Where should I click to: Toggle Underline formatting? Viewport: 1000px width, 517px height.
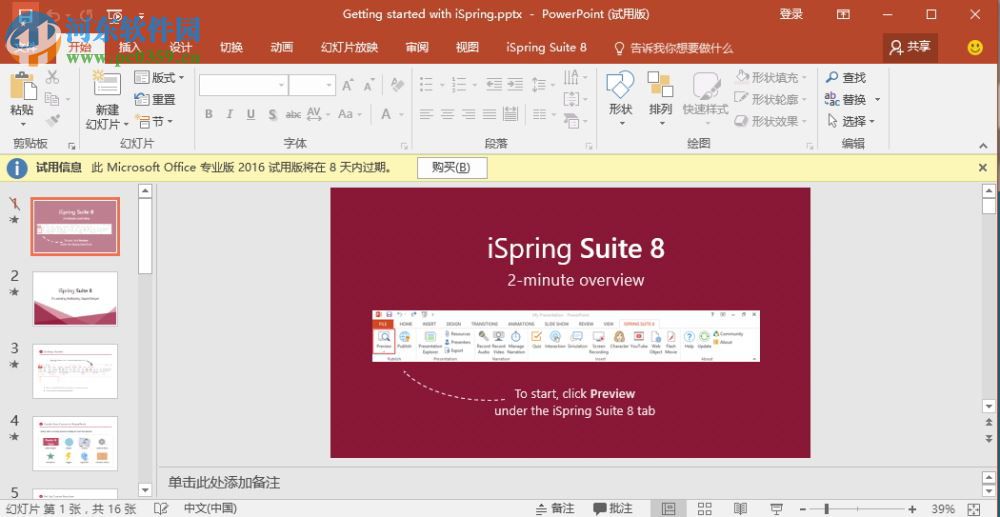click(251, 114)
